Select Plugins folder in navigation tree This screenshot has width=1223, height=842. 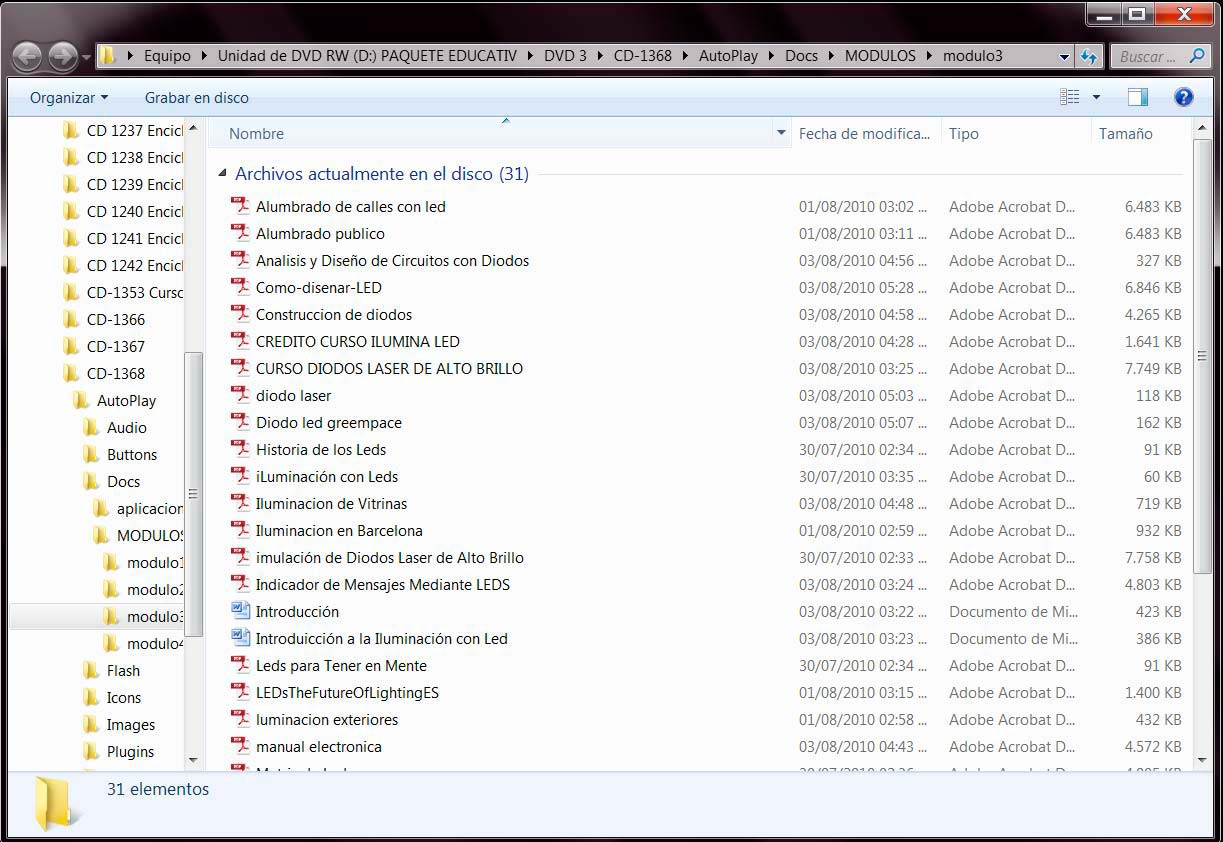[x=119, y=751]
